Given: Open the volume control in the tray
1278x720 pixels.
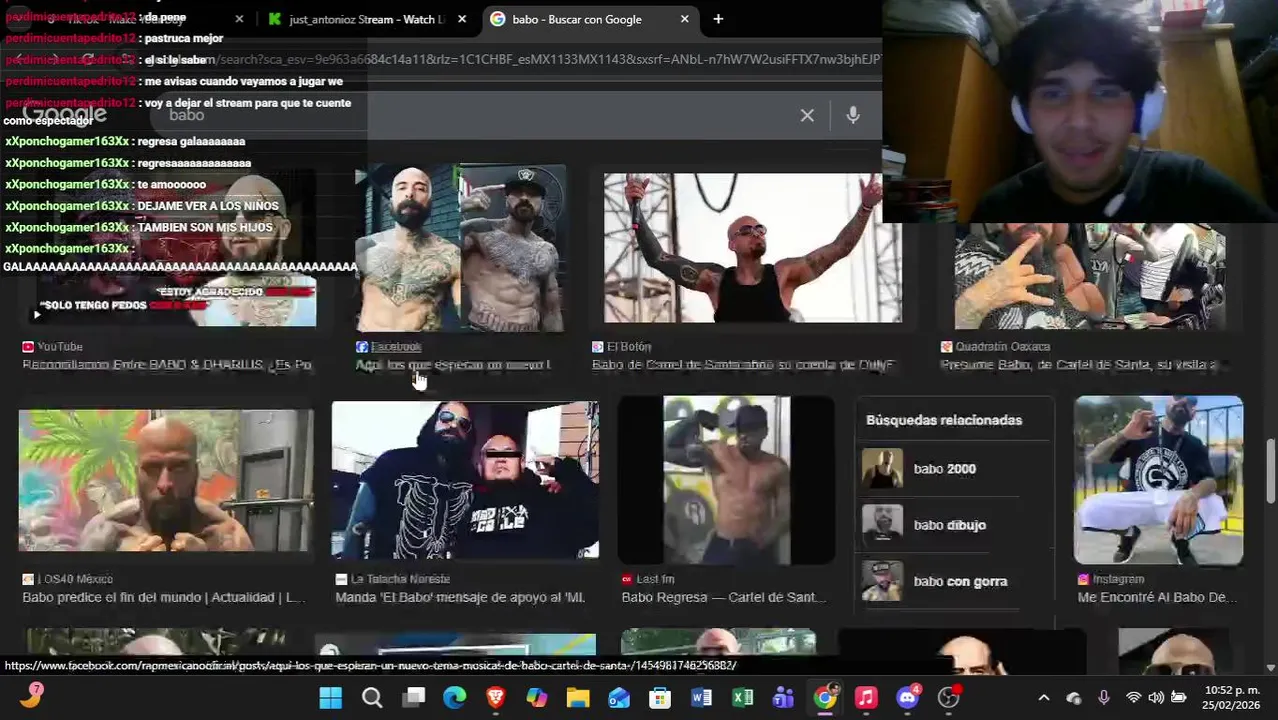Looking at the screenshot, I should coord(1156,697).
